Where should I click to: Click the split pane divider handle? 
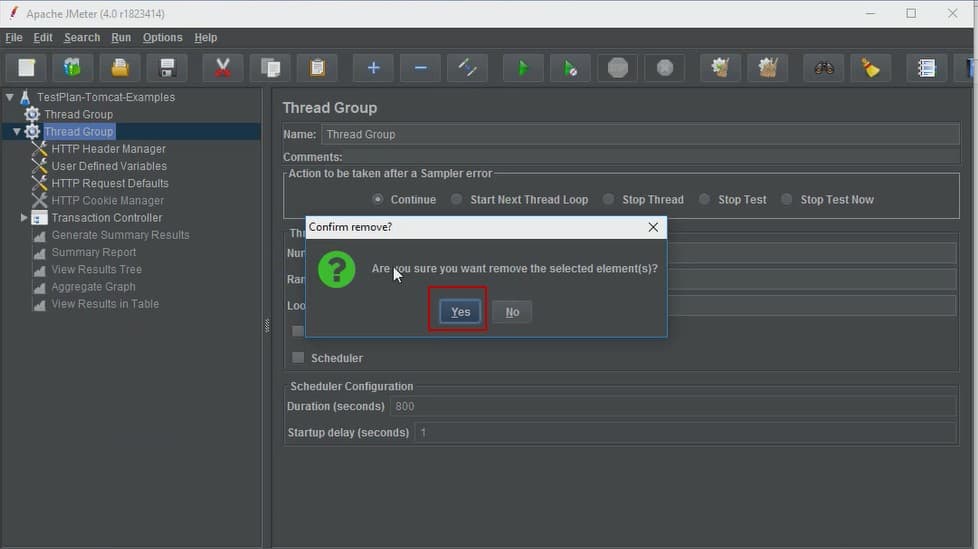pos(266,325)
